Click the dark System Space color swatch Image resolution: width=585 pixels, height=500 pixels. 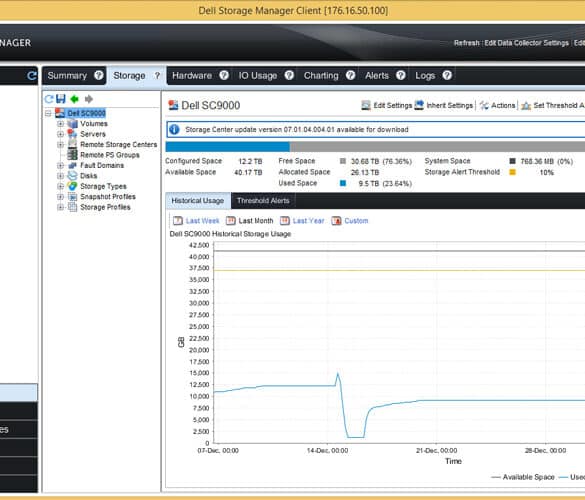pyautogui.click(x=513, y=161)
